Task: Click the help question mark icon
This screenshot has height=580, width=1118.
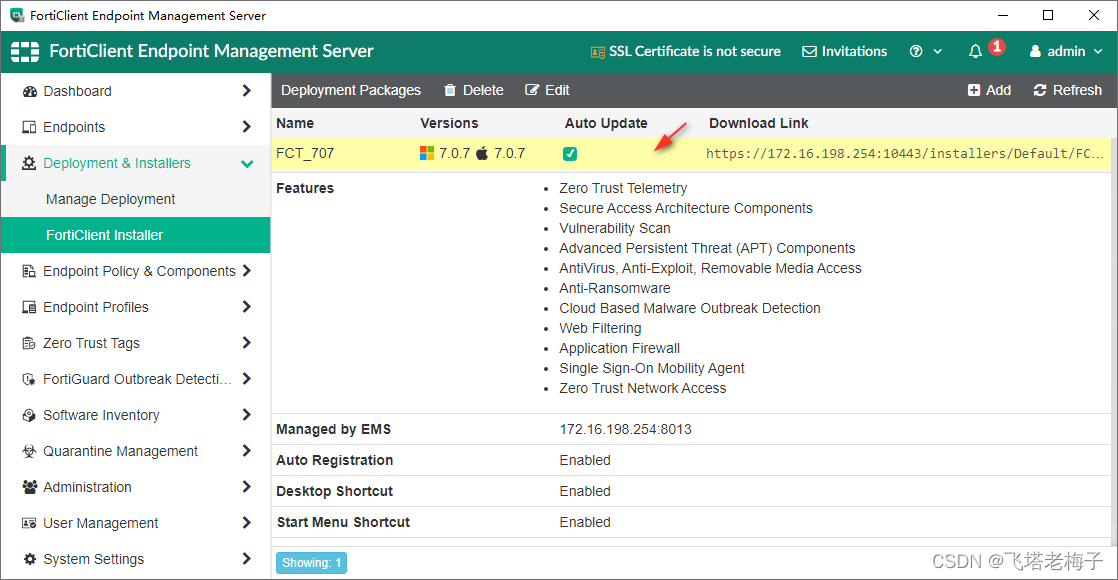Action: (x=916, y=51)
